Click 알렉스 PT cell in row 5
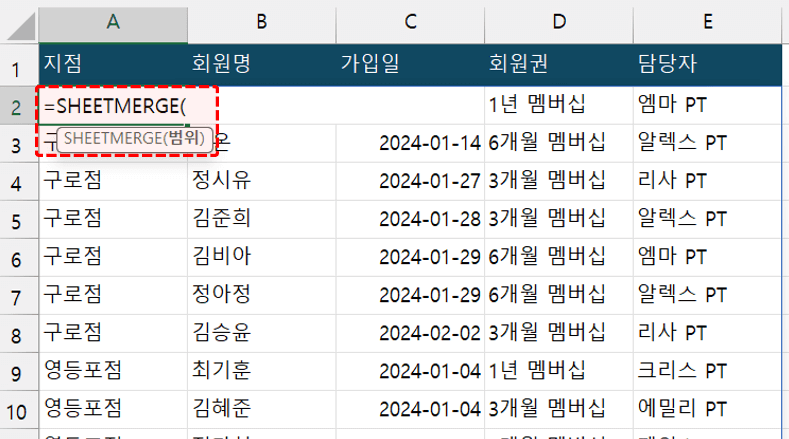This screenshot has width=789, height=439. [x=707, y=220]
